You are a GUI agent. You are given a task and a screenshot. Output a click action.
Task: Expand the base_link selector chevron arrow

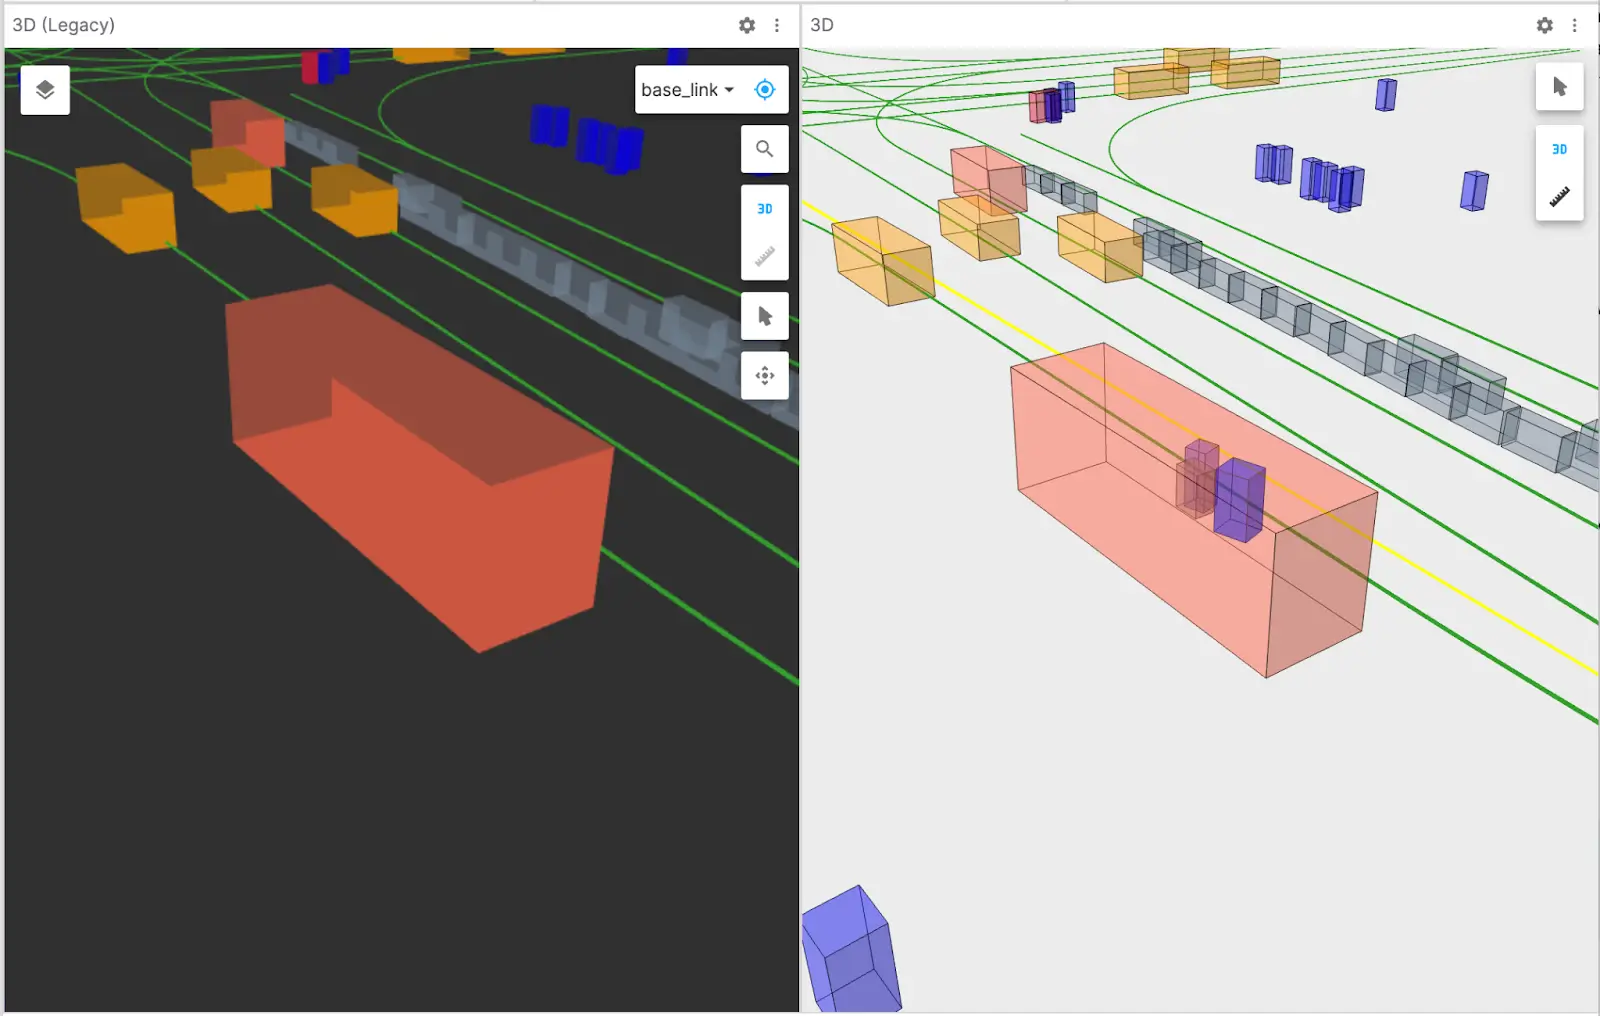pyautogui.click(x=730, y=90)
